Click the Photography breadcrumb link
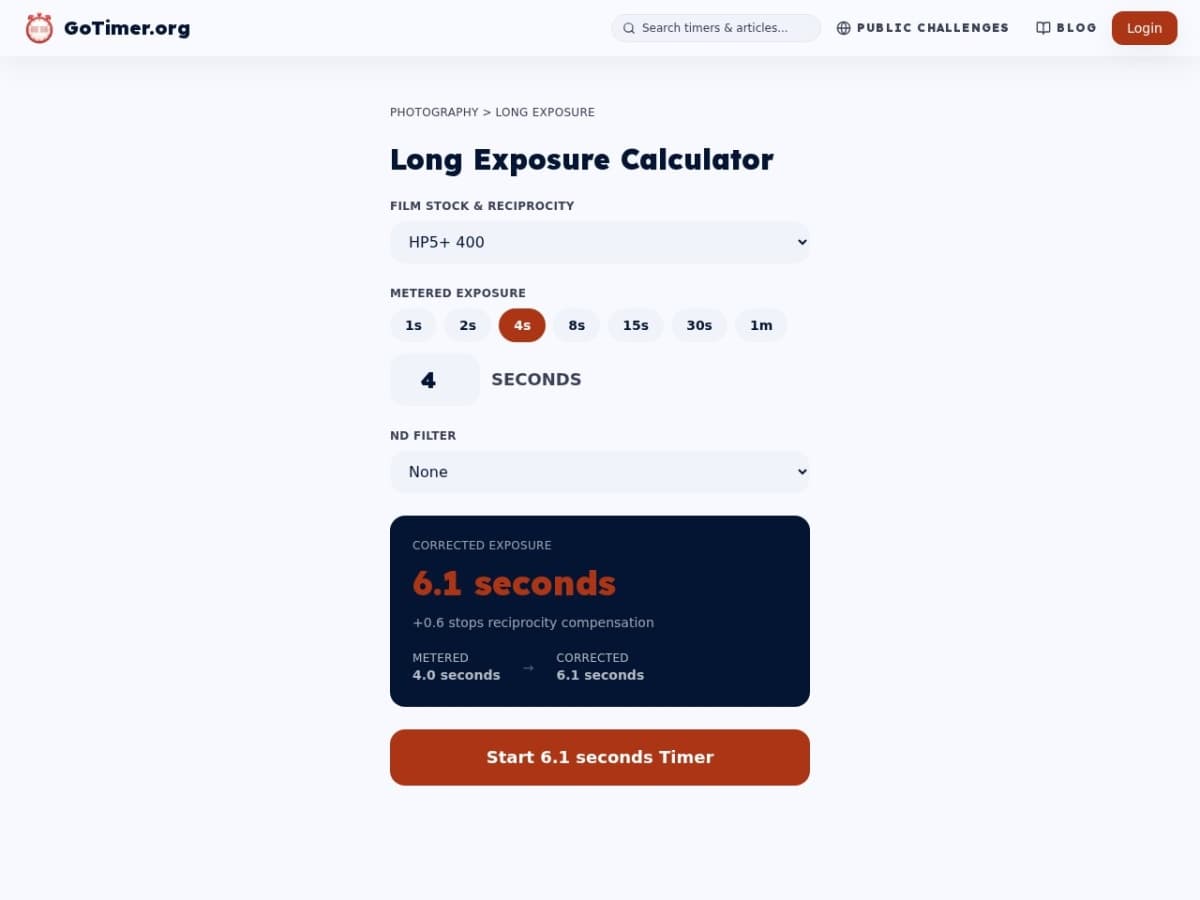Image resolution: width=1200 pixels, height=900 pixels. coord(434,112)
